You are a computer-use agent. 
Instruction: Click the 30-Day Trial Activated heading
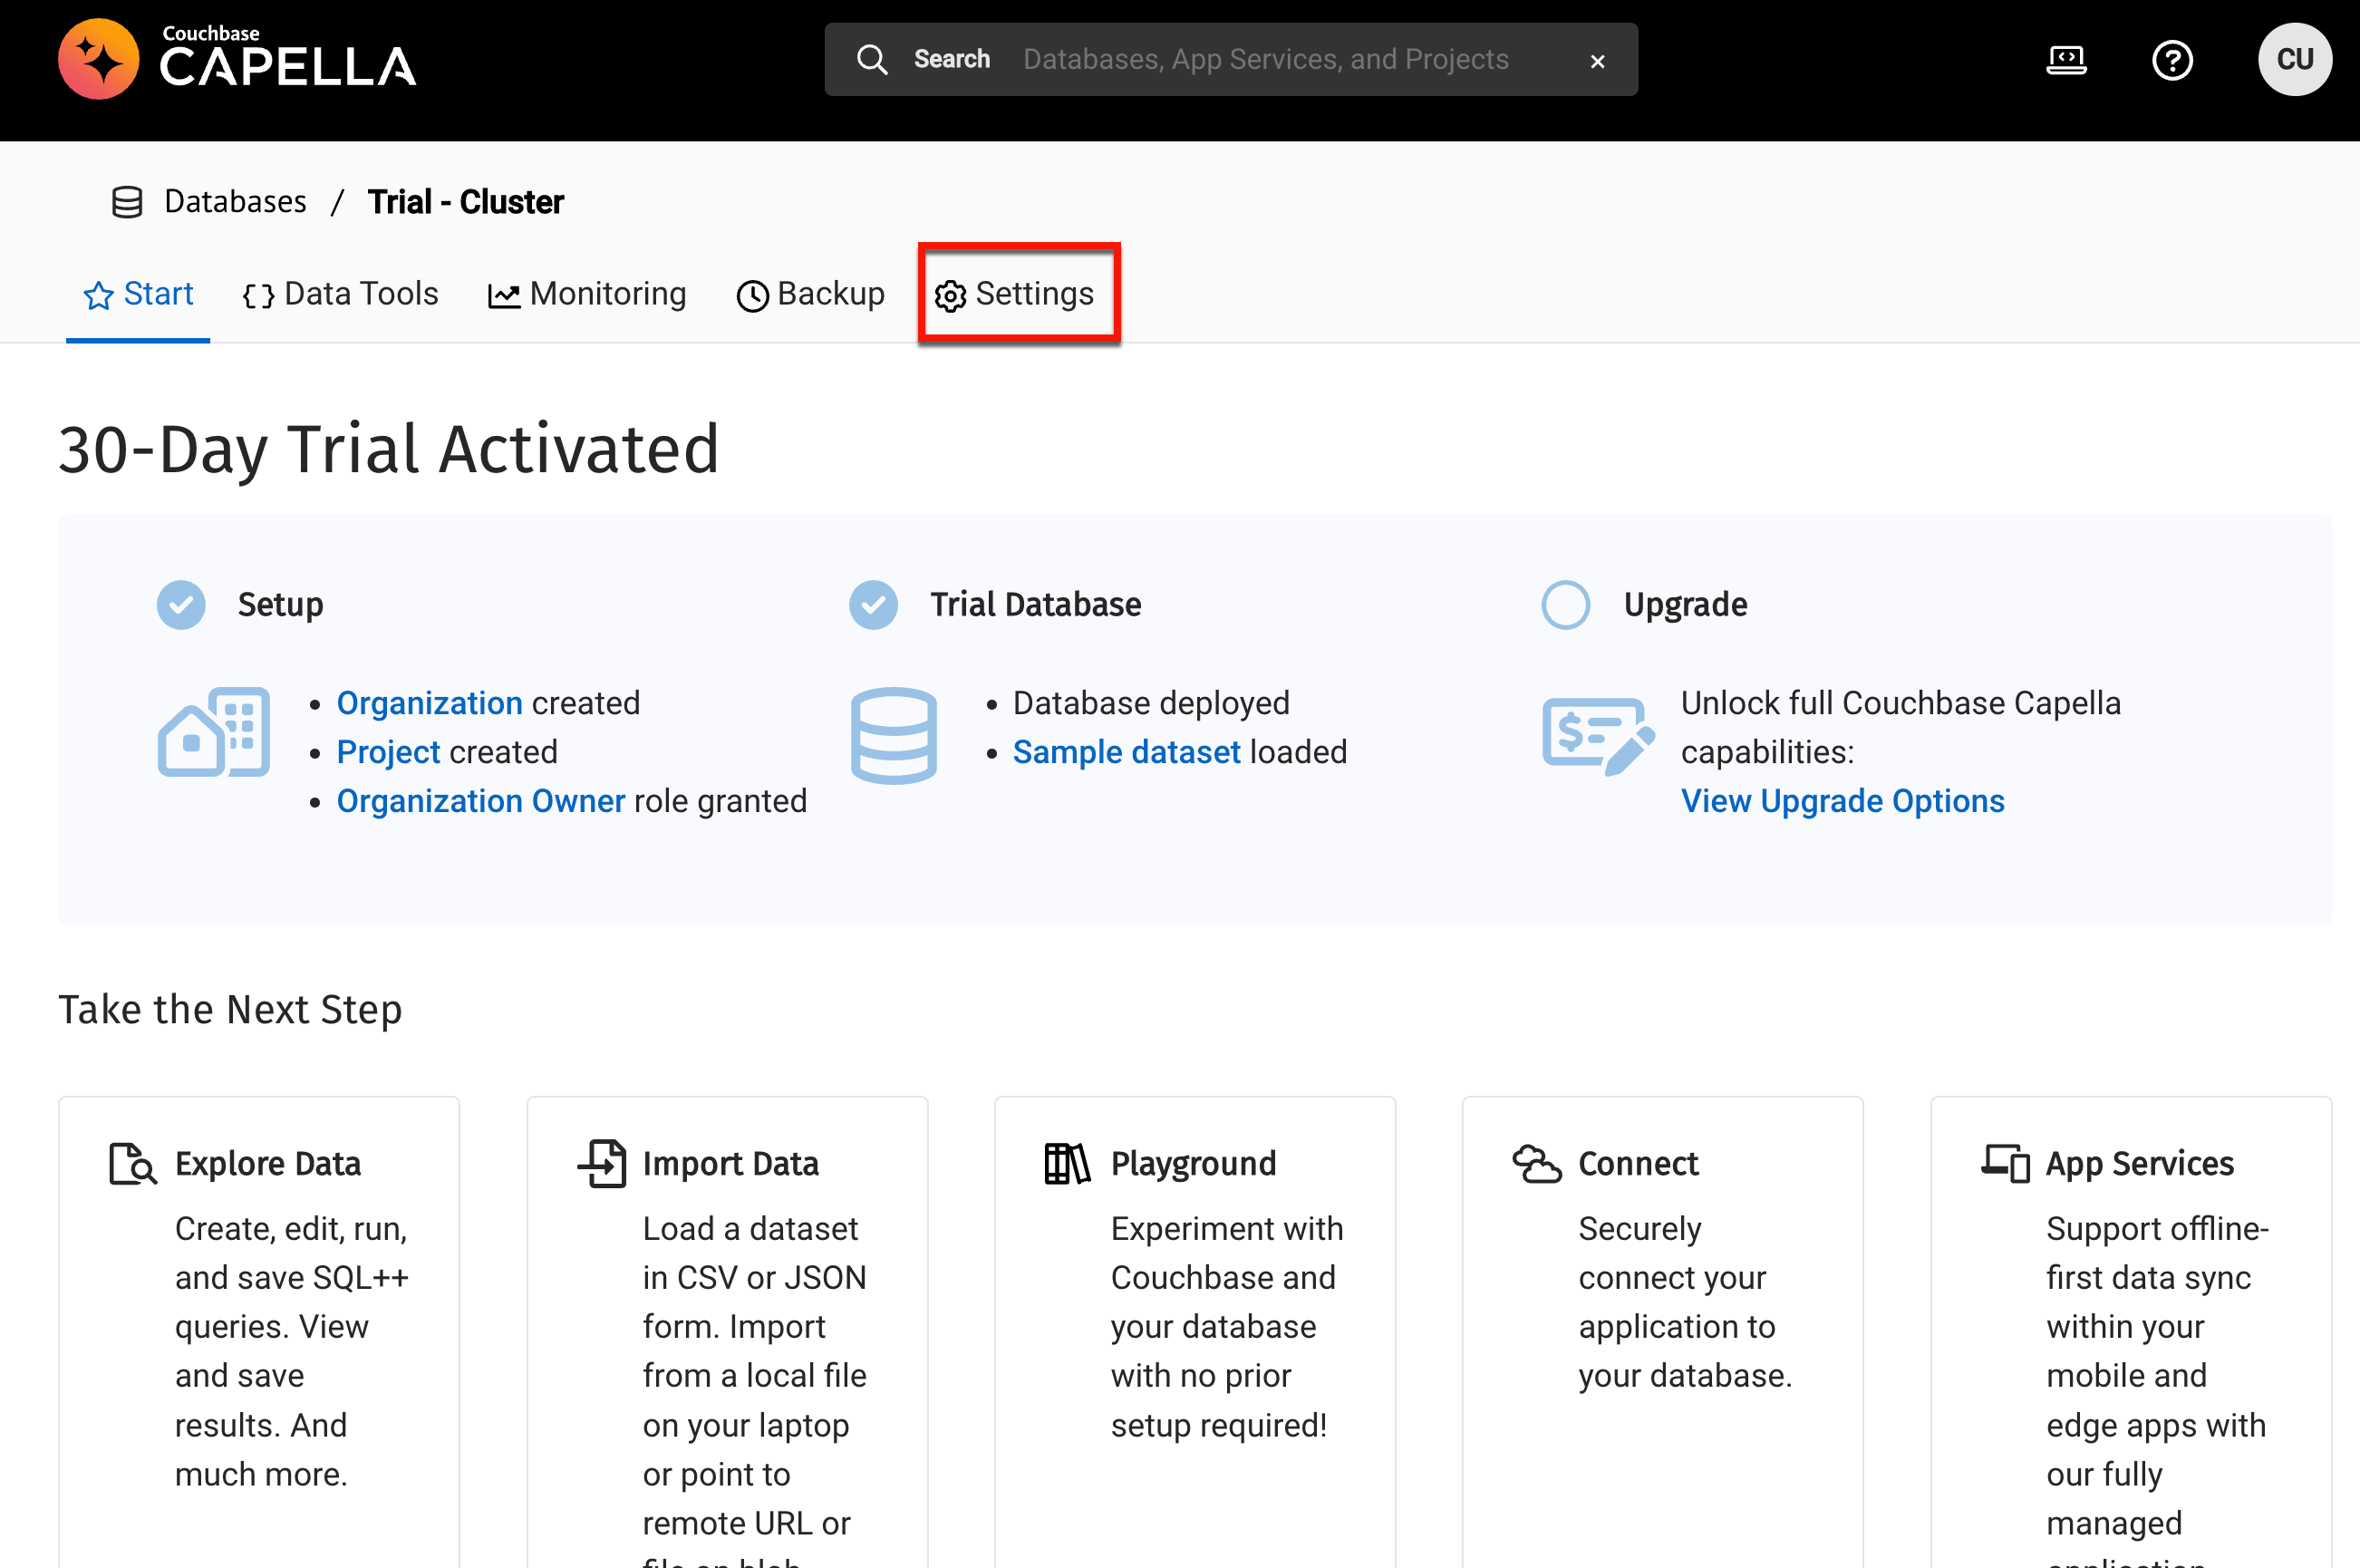pos(389,449)
